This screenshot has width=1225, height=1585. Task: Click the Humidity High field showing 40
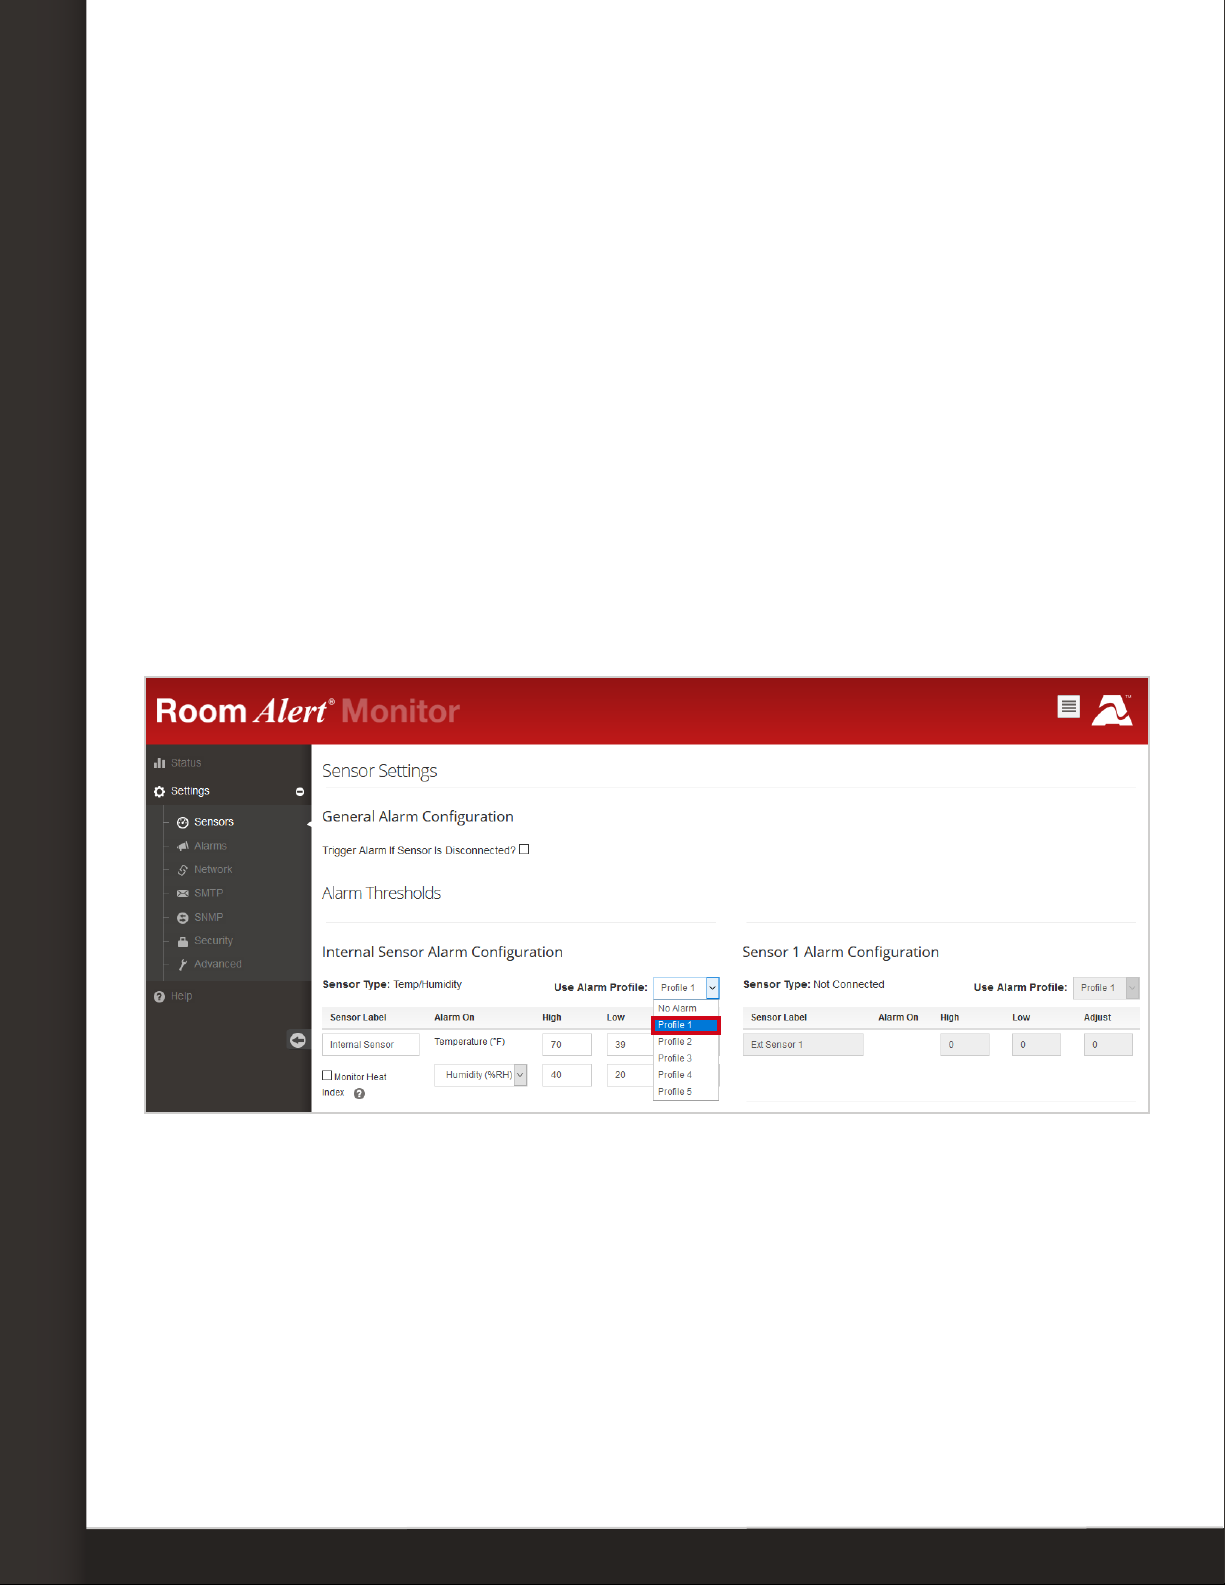[x=567, y=1075]
